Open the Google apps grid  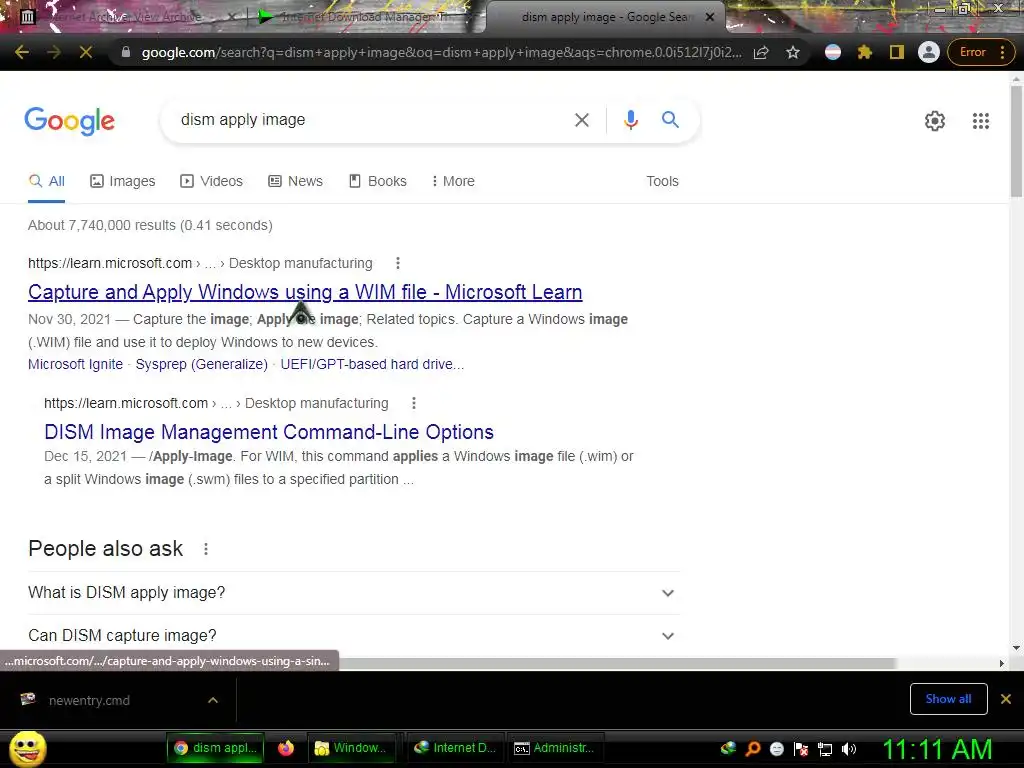click(x=980, y=121)
